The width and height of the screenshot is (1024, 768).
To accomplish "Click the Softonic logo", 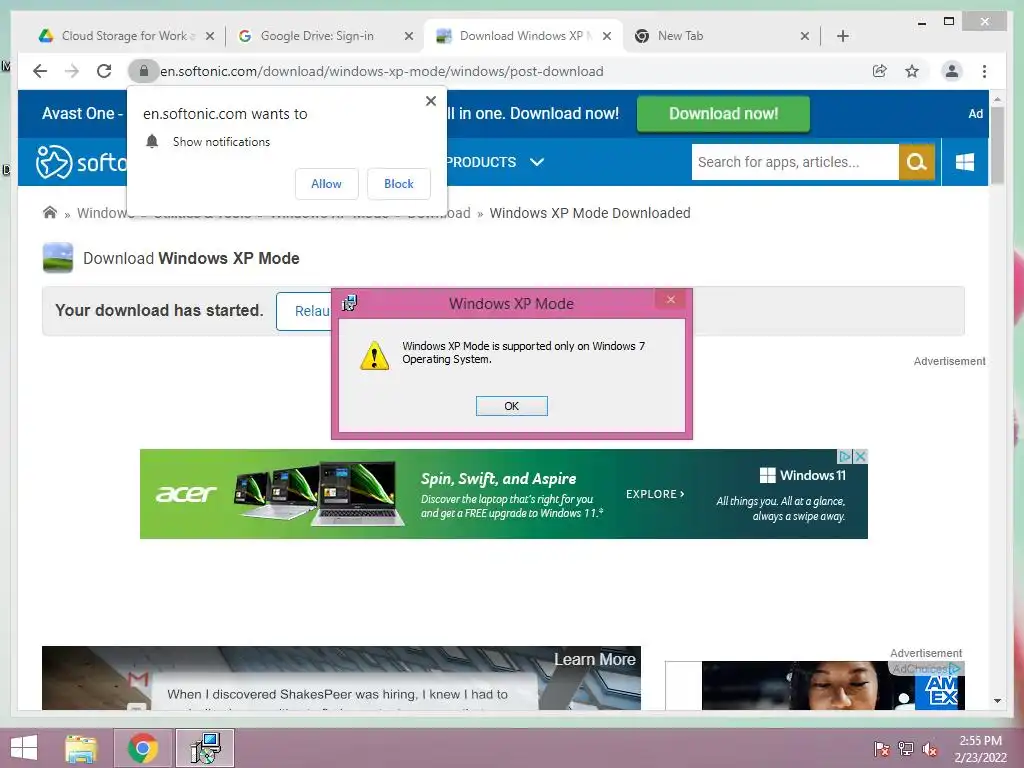I will coord(81,162).
